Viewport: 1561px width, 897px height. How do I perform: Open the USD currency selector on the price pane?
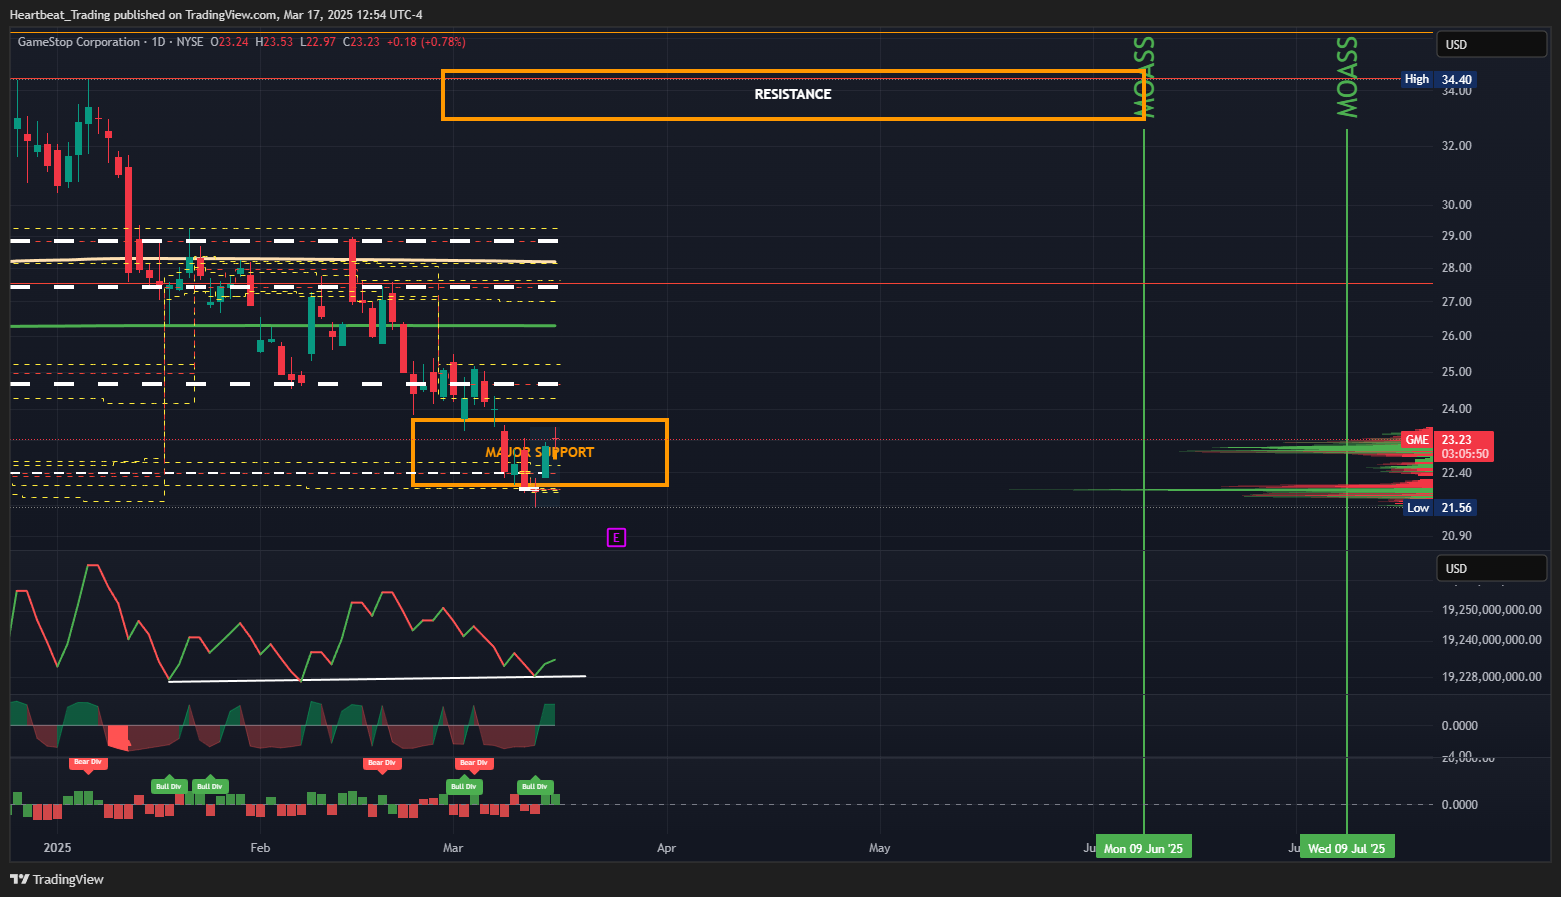coord(1491,44)
